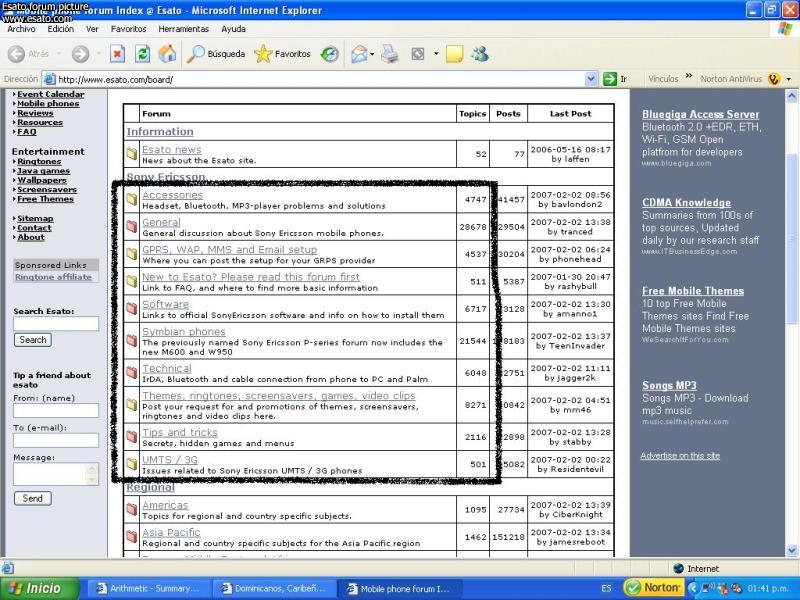Click the General forum folder icon
This screenshot has width=800, height=600.
pyautogui.click(x=132, y=227)
